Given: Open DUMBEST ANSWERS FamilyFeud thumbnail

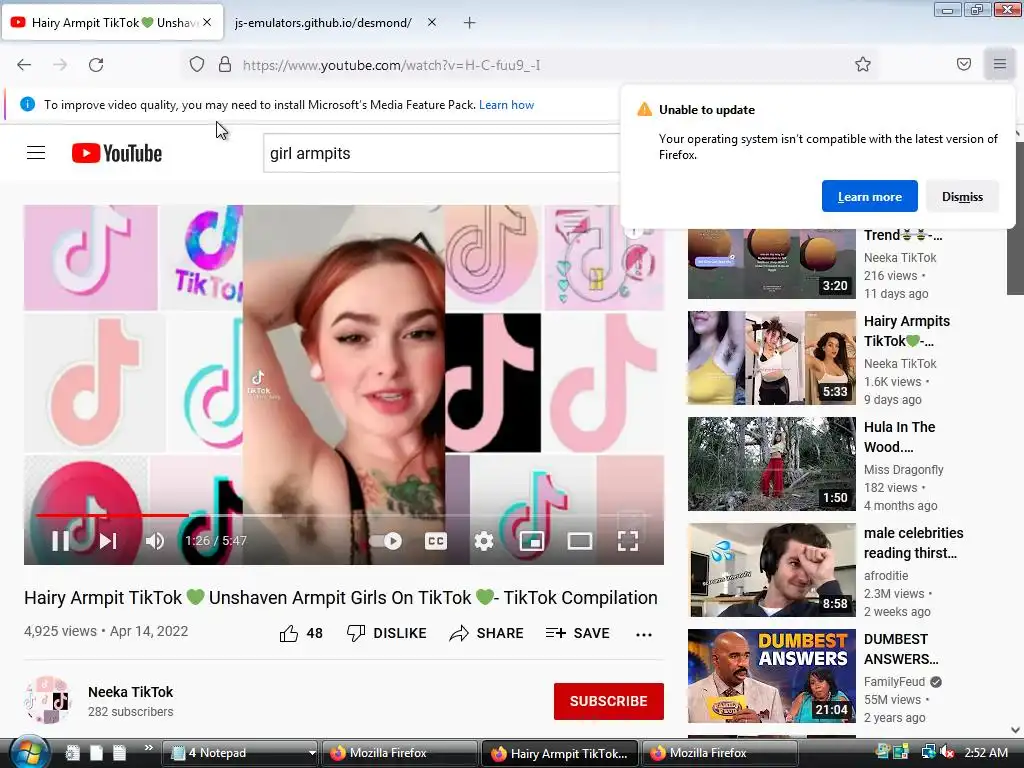Looking at the screenshot, I should tap(771, 676).
